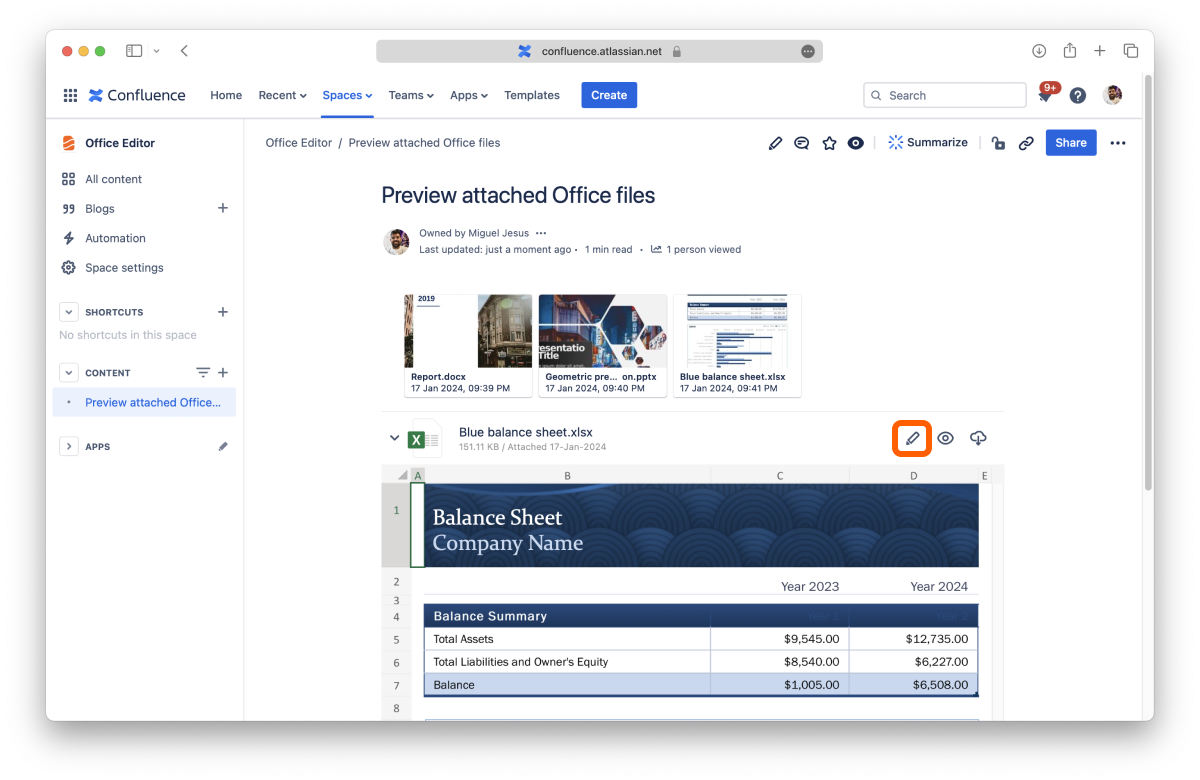Click the blue Share button
1200x780 pixels.
tap(1071, 143)
